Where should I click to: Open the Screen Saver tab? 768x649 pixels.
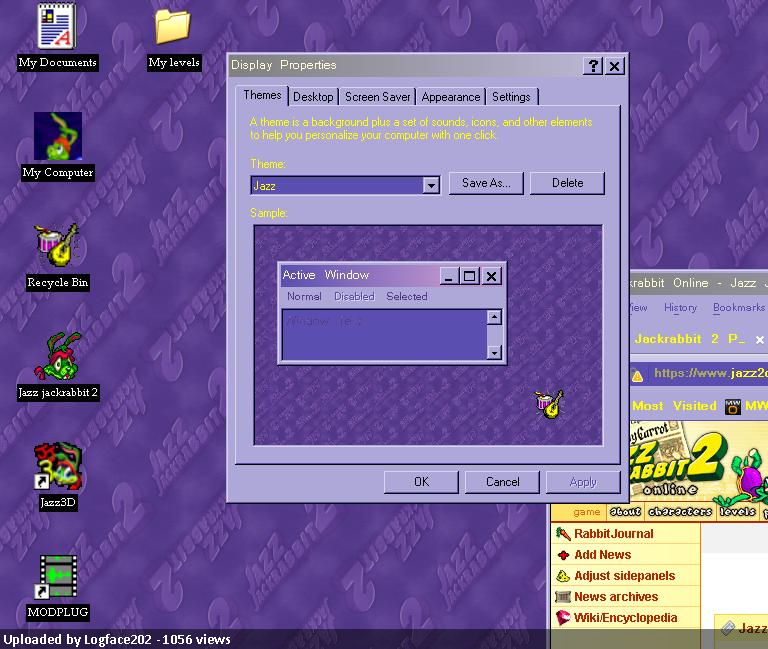click(x=377, y=97)
